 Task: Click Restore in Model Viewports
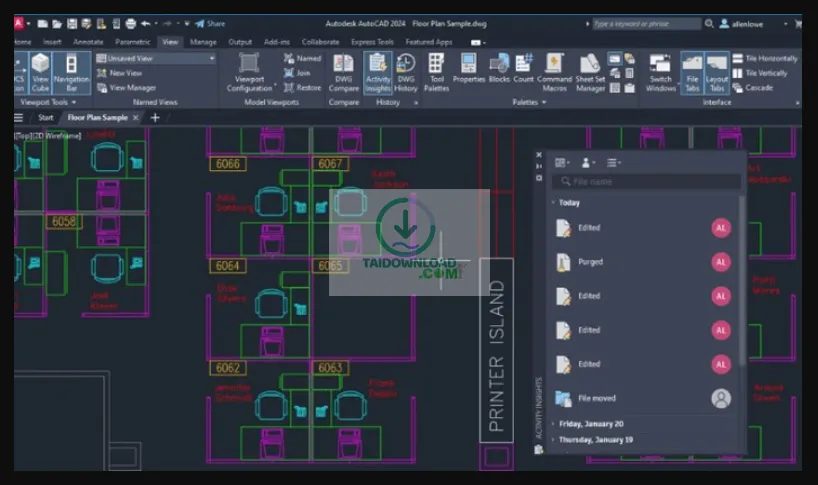pos(303,88)
